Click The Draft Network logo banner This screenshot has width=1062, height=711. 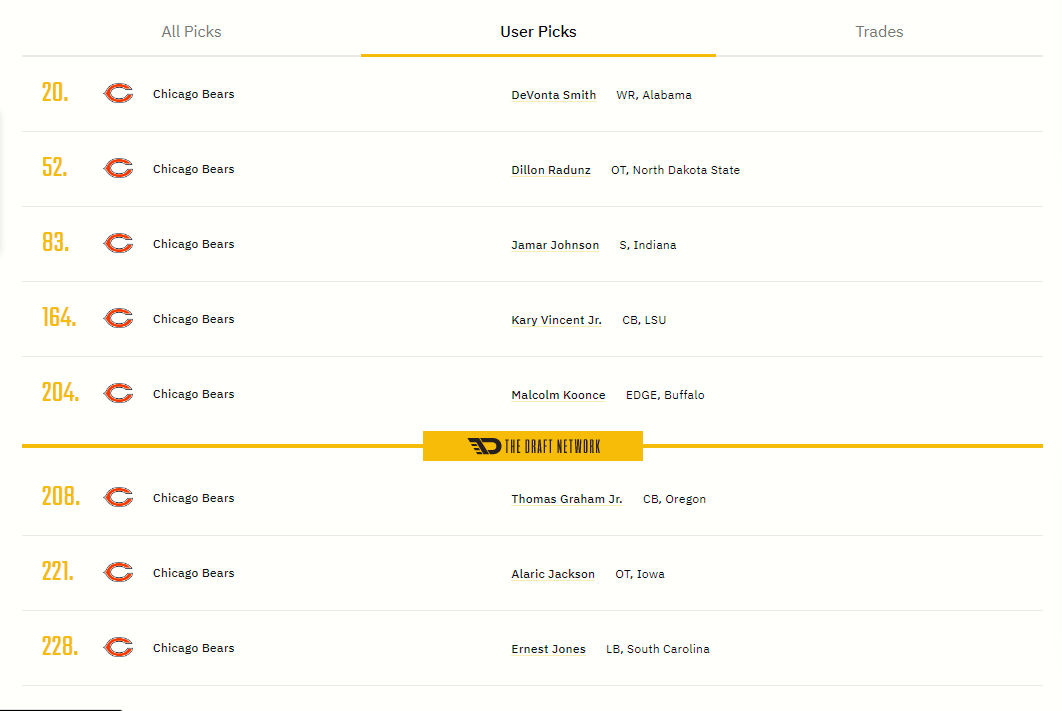[x=533, y=446]
